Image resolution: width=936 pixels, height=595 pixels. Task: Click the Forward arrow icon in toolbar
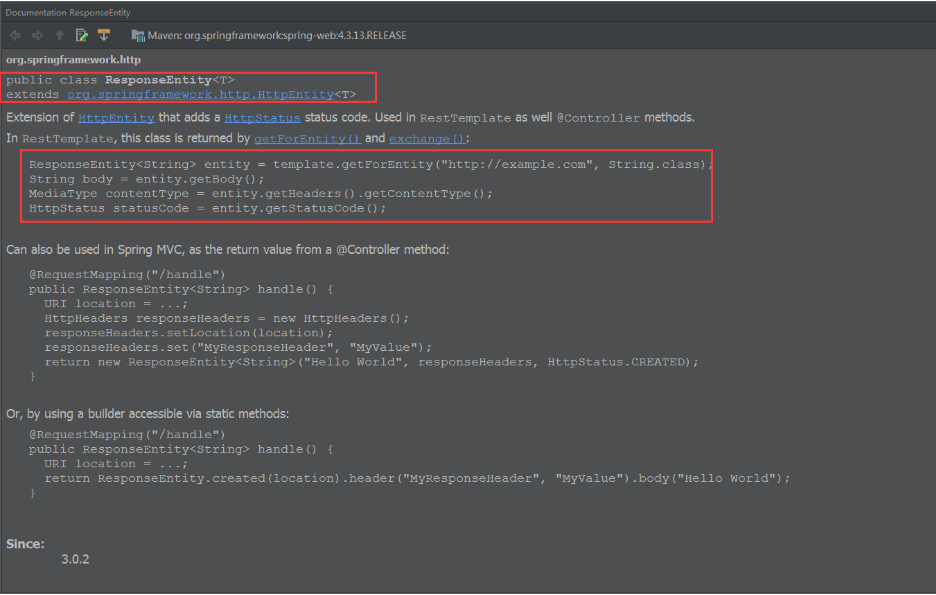point(37,36)
